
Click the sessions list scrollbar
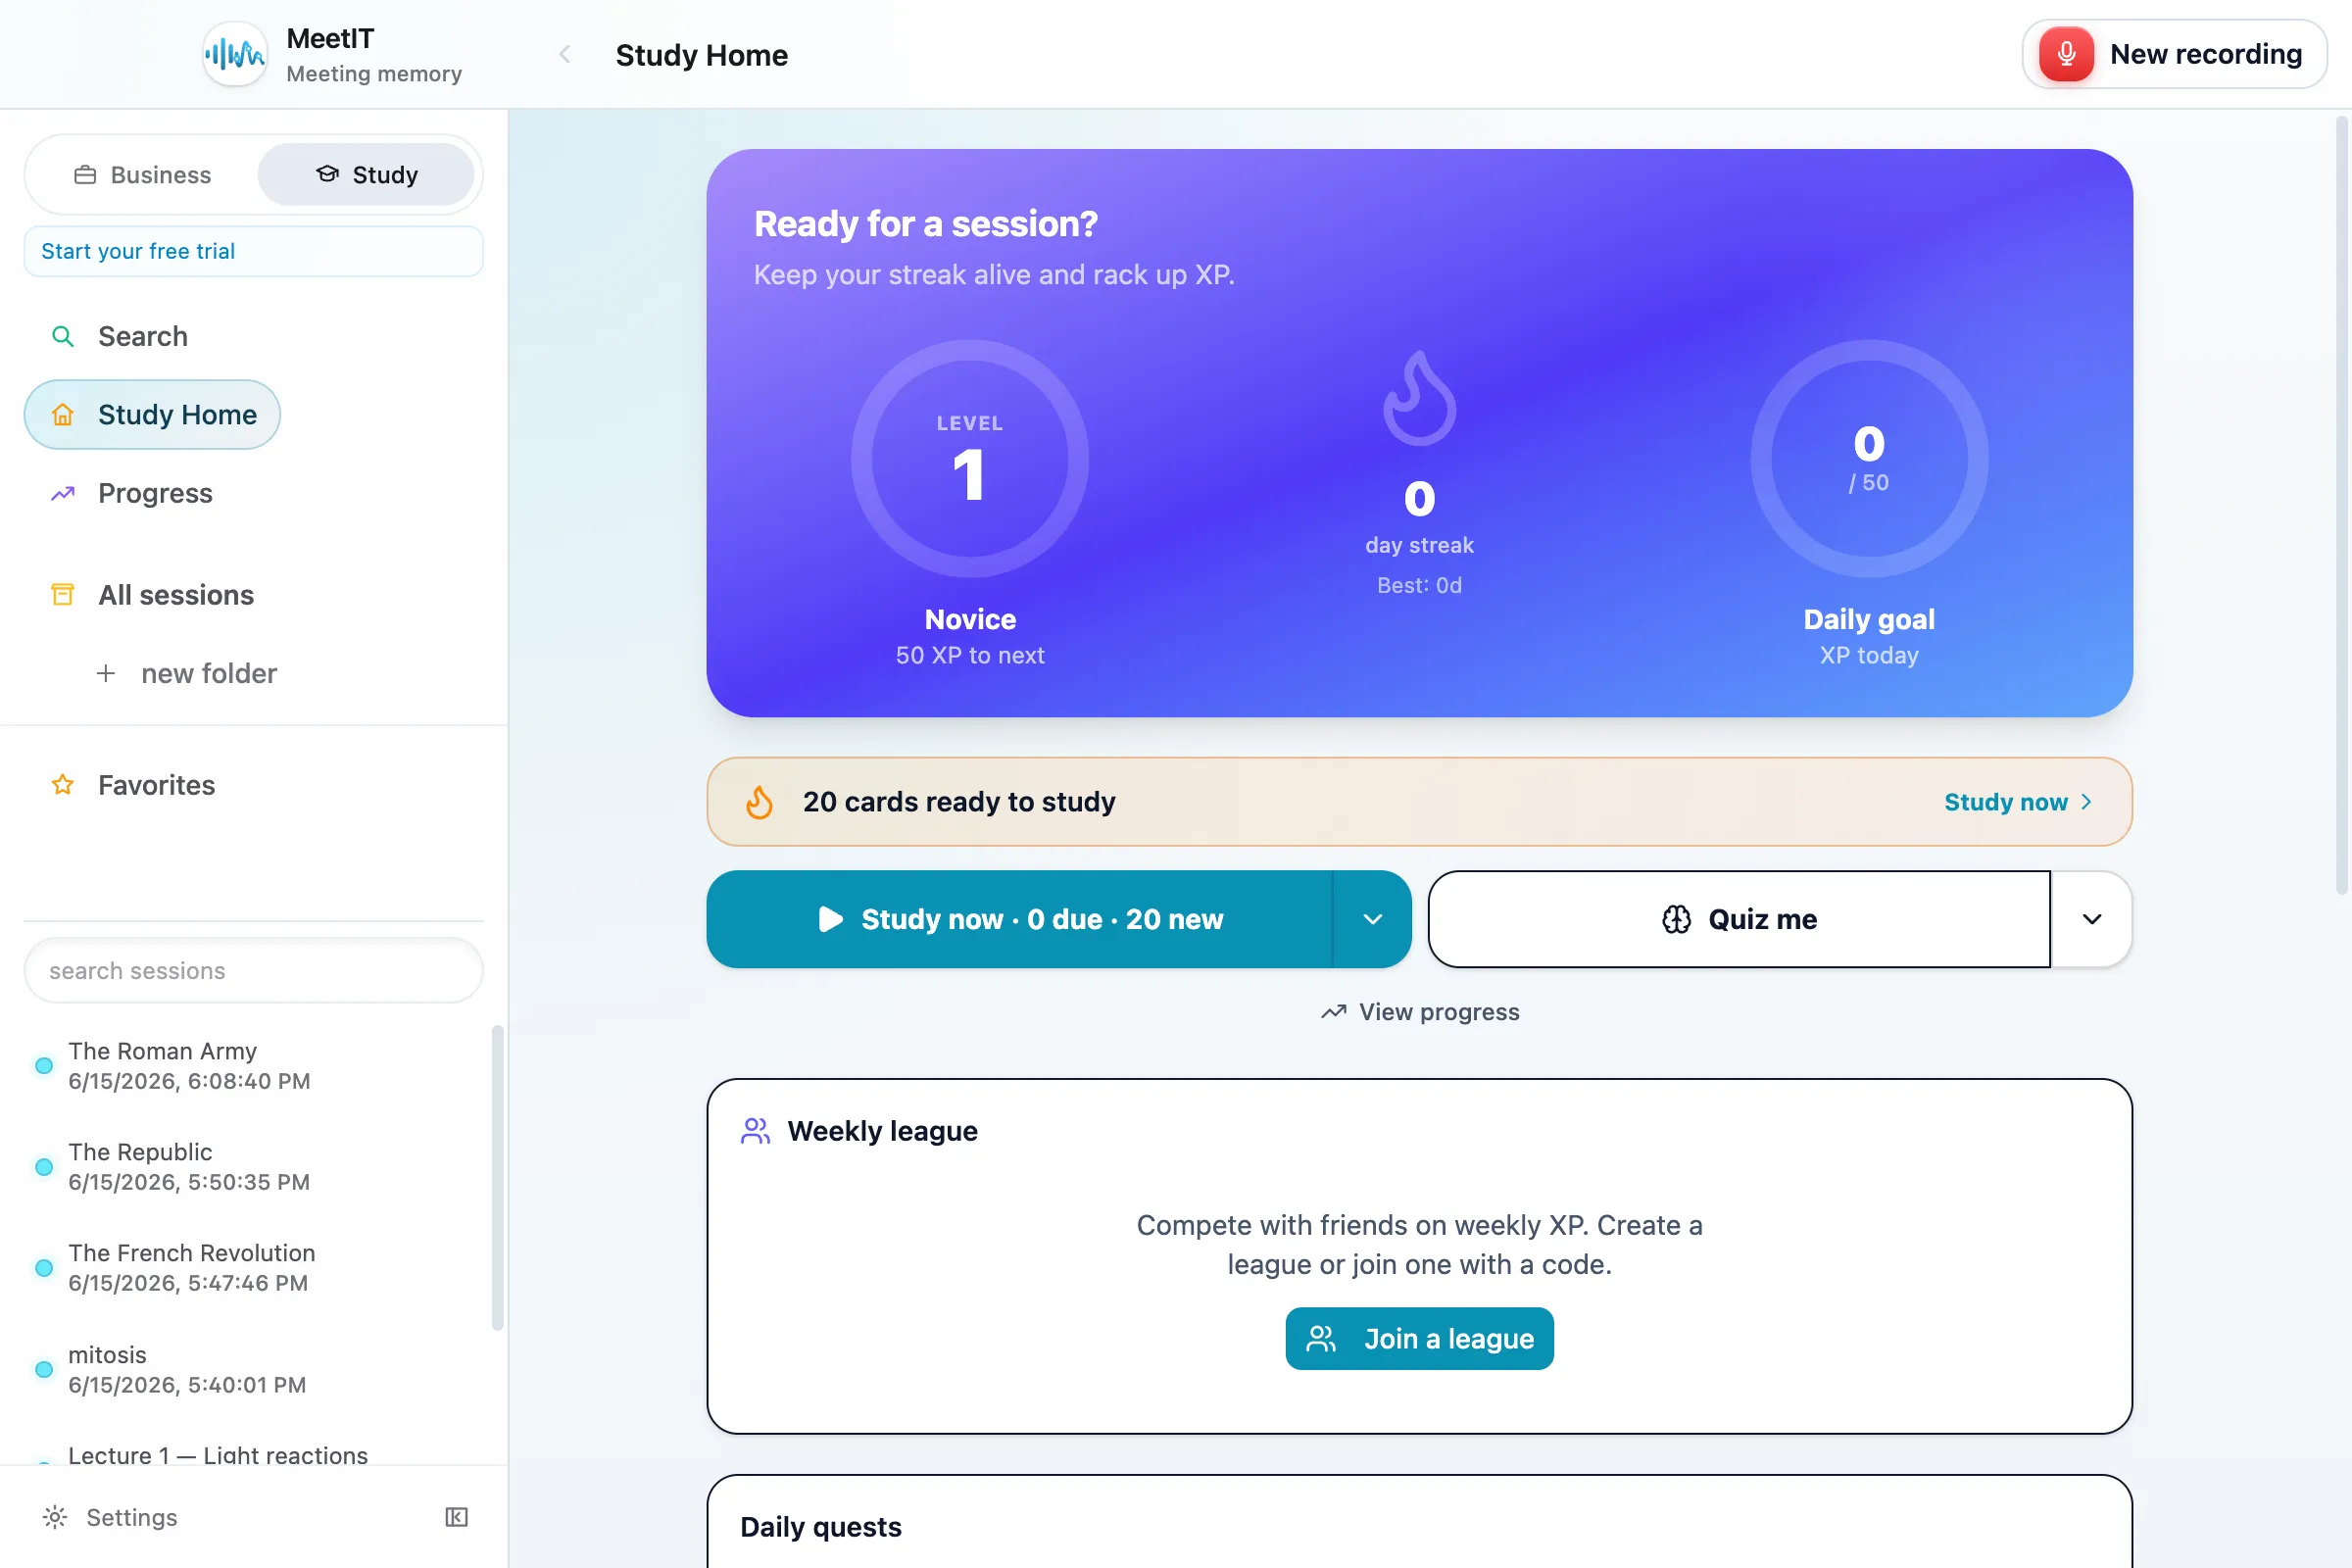click(x=497, y=1178)
